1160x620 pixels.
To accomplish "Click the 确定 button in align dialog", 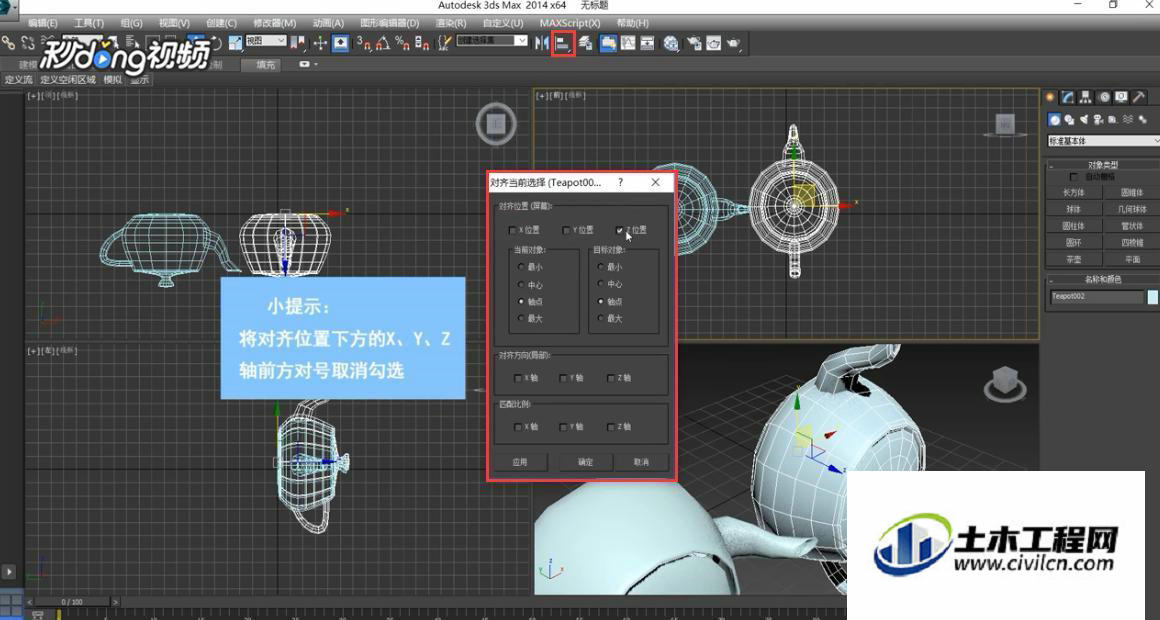I will tap(585, 462).
